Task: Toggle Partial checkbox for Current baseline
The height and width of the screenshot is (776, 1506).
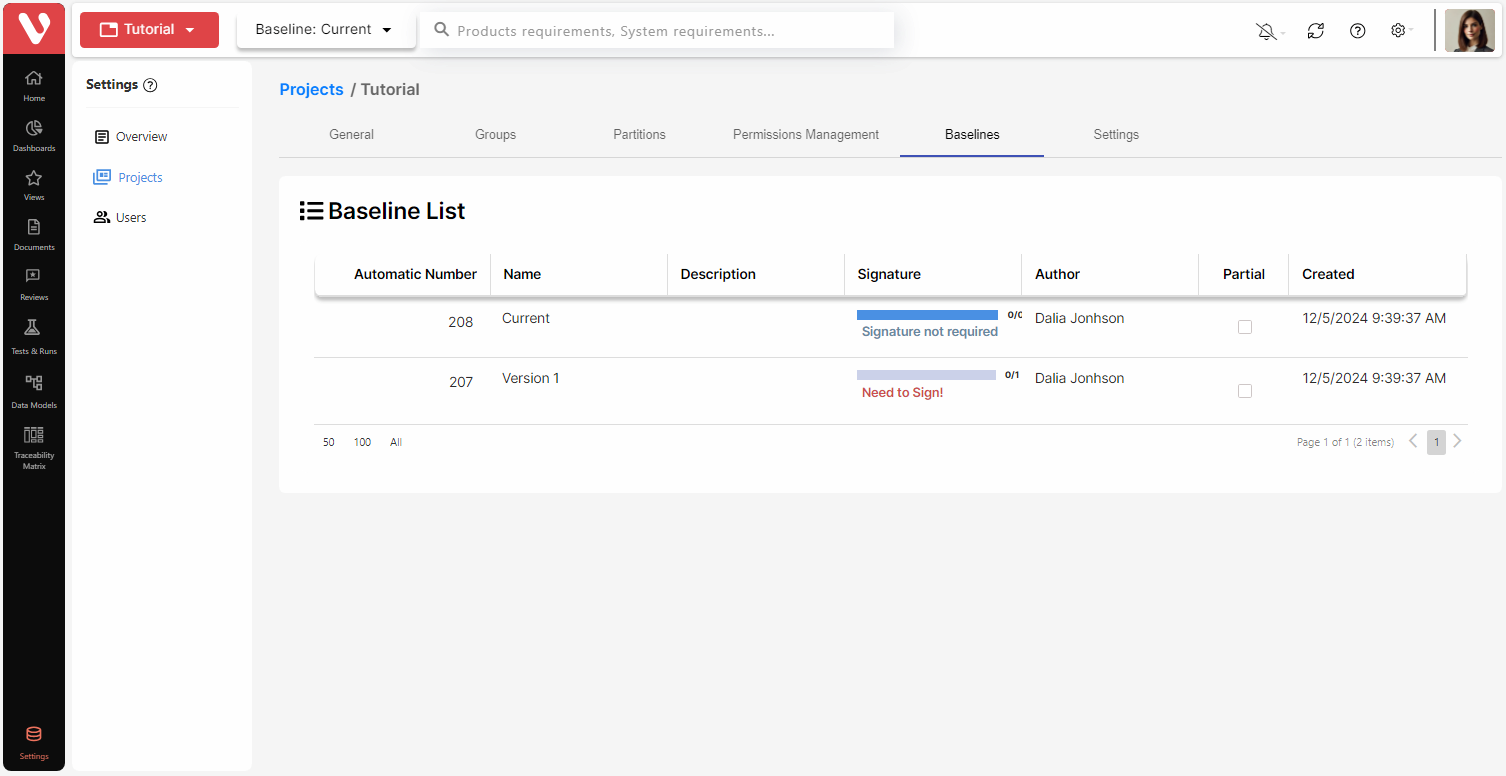Action: coord(1244,327)
